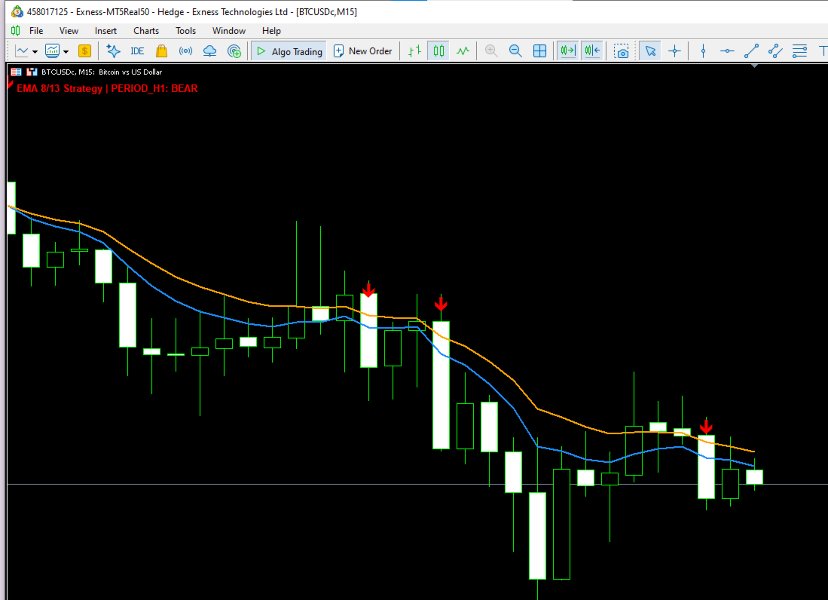Click the target with green plus icon
Viewport: 828px width, 600px height.
[x=234, y=51]
